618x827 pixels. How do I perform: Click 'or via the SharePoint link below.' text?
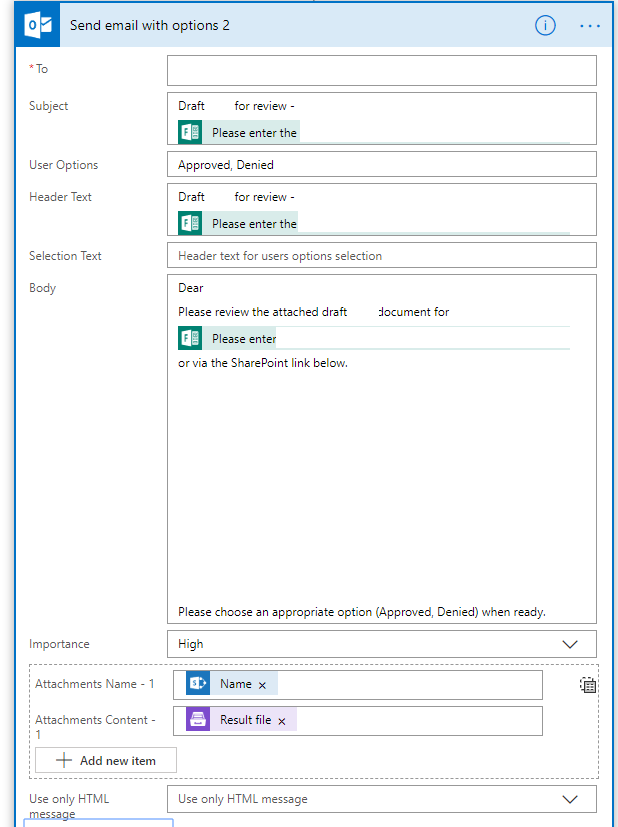click(263, 363)
